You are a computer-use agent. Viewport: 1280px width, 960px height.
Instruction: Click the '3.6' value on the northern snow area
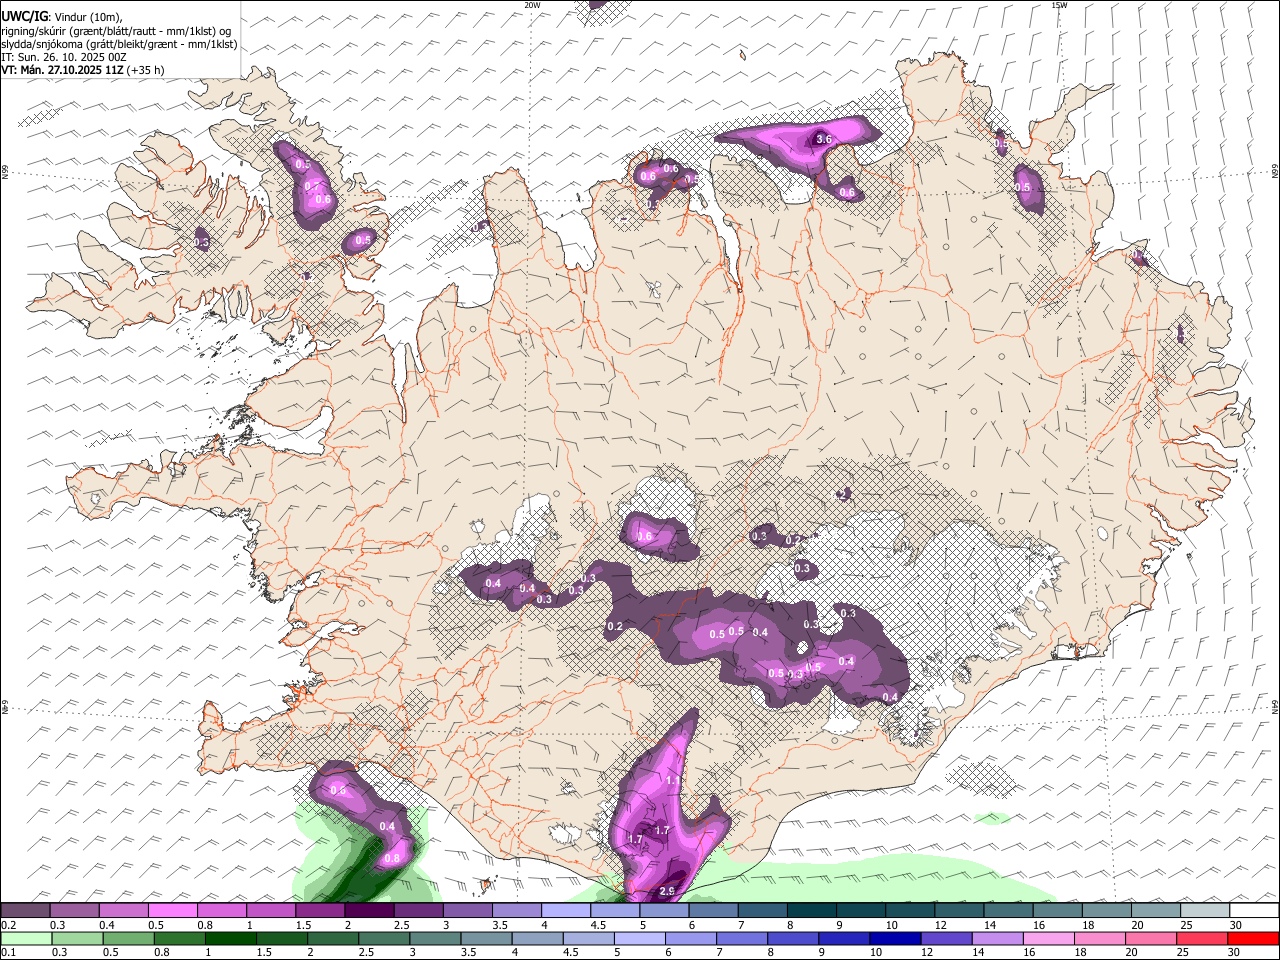(824, 140)
